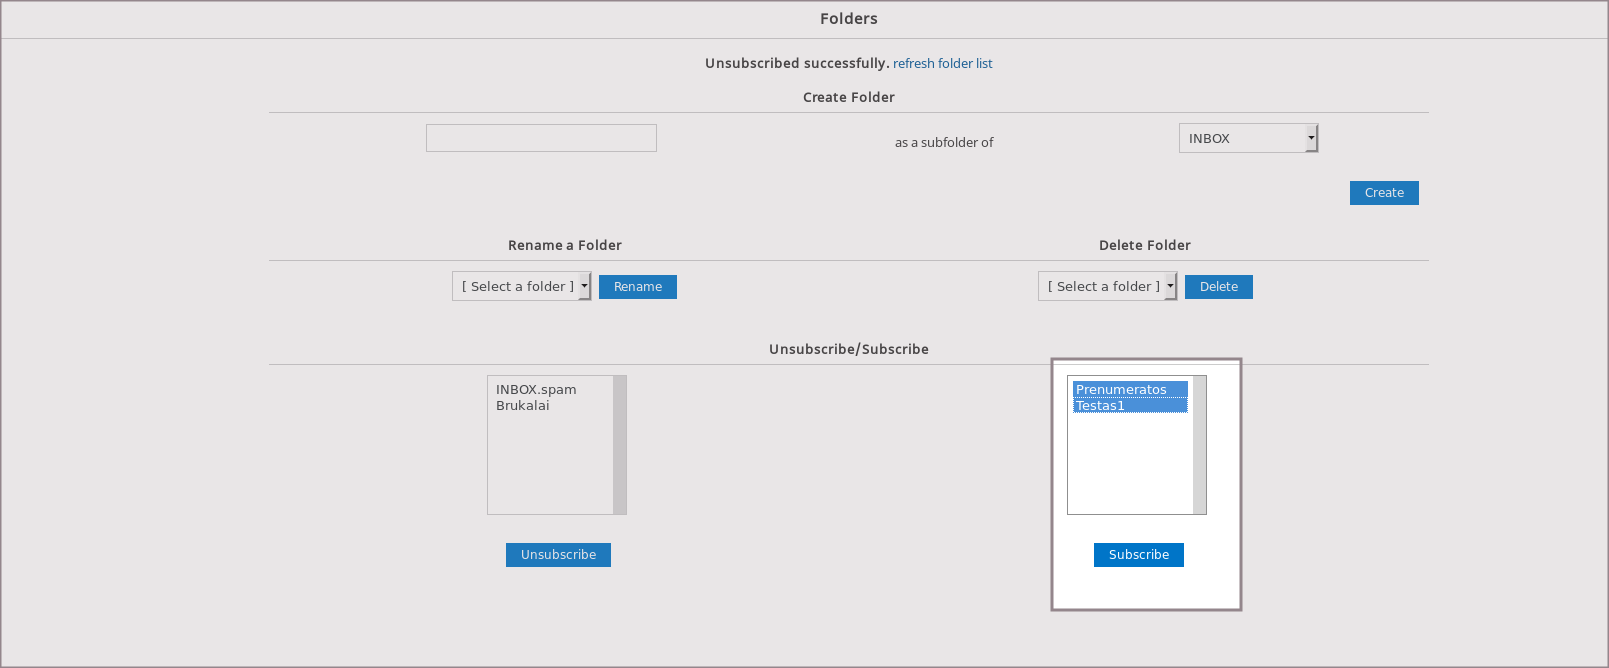The image size is (1609, 668).
Task: Click scrollbar of the Prenumeratos folder list
Action: coord(1200,445)
